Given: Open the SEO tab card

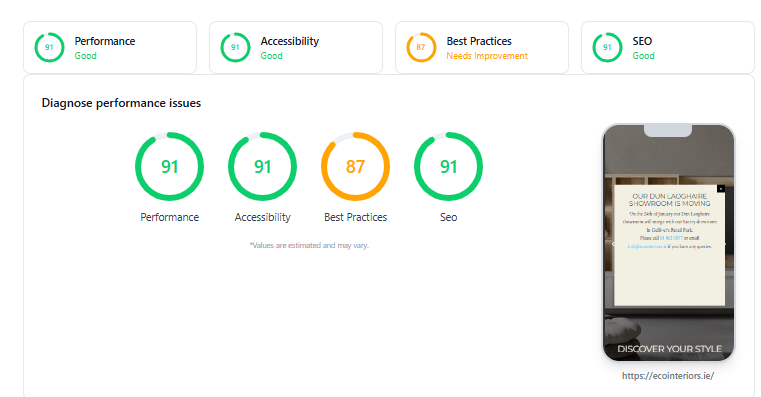Looking at the screenshot, I should point(668,48).
